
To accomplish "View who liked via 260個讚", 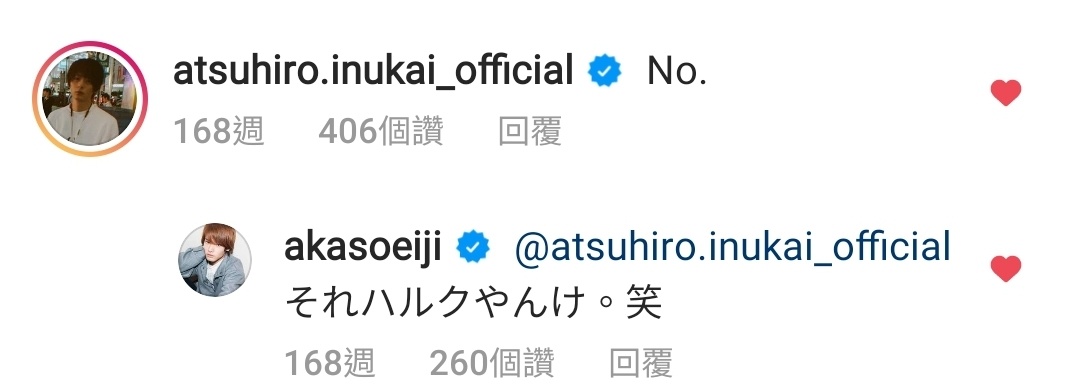I will 492,362.
